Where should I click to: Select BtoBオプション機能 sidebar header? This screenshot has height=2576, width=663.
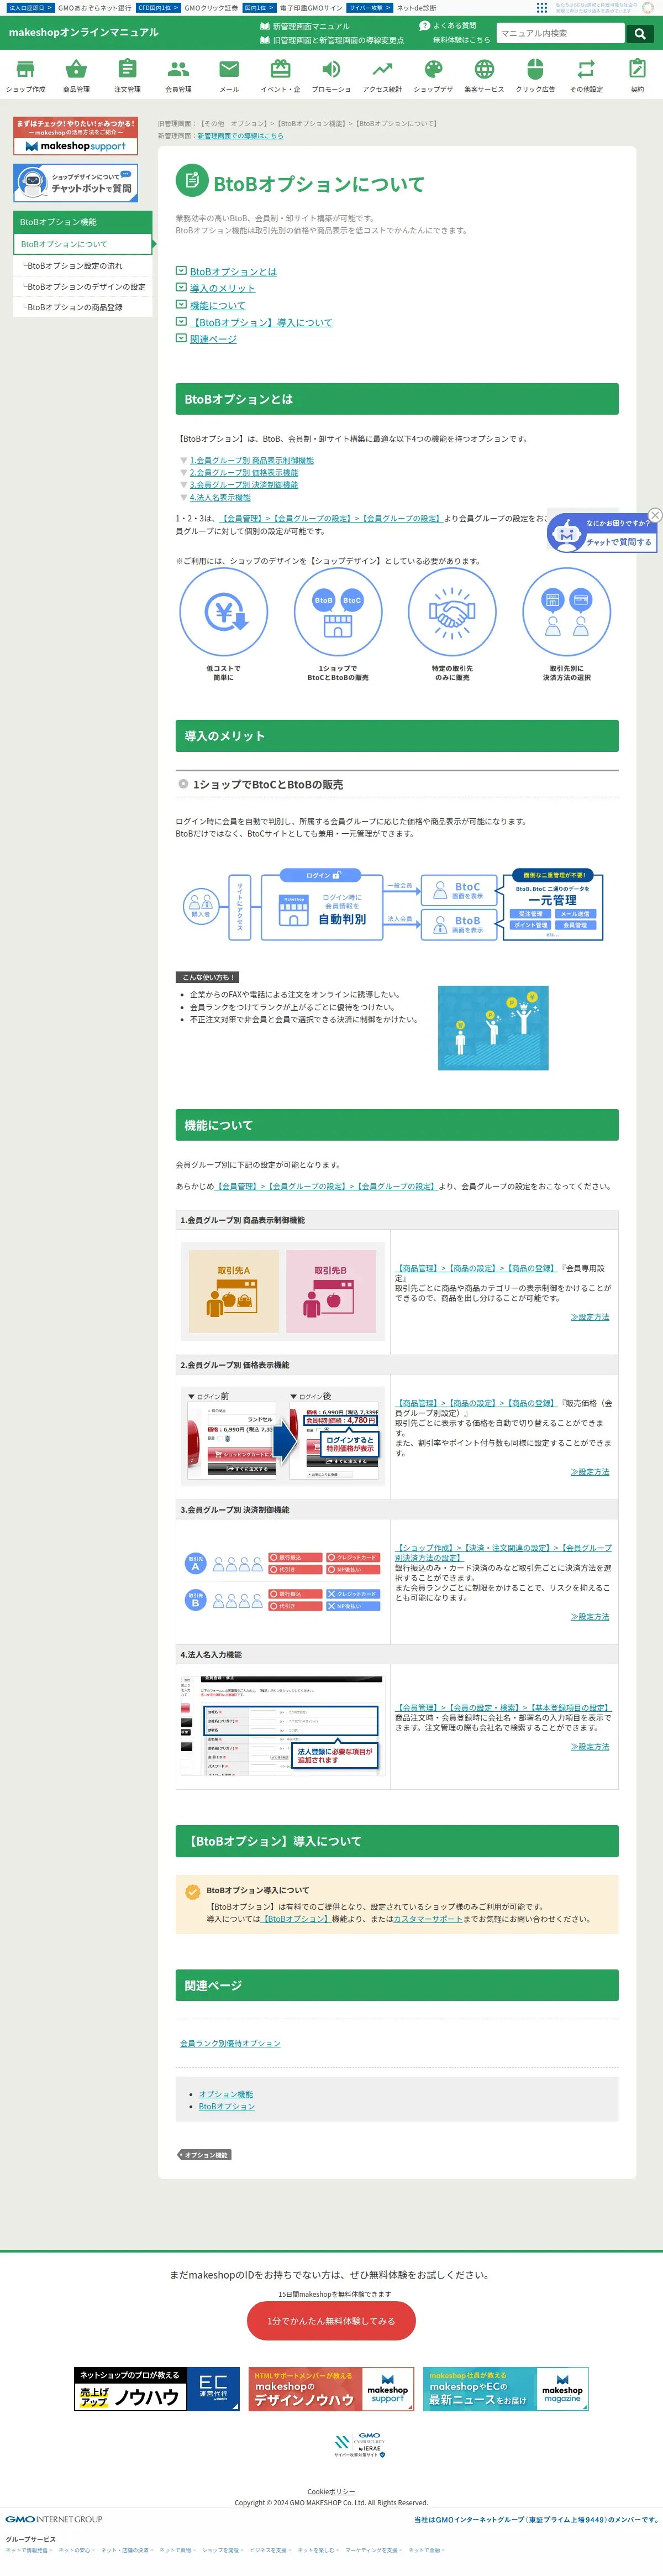click(x=83, y=222)
